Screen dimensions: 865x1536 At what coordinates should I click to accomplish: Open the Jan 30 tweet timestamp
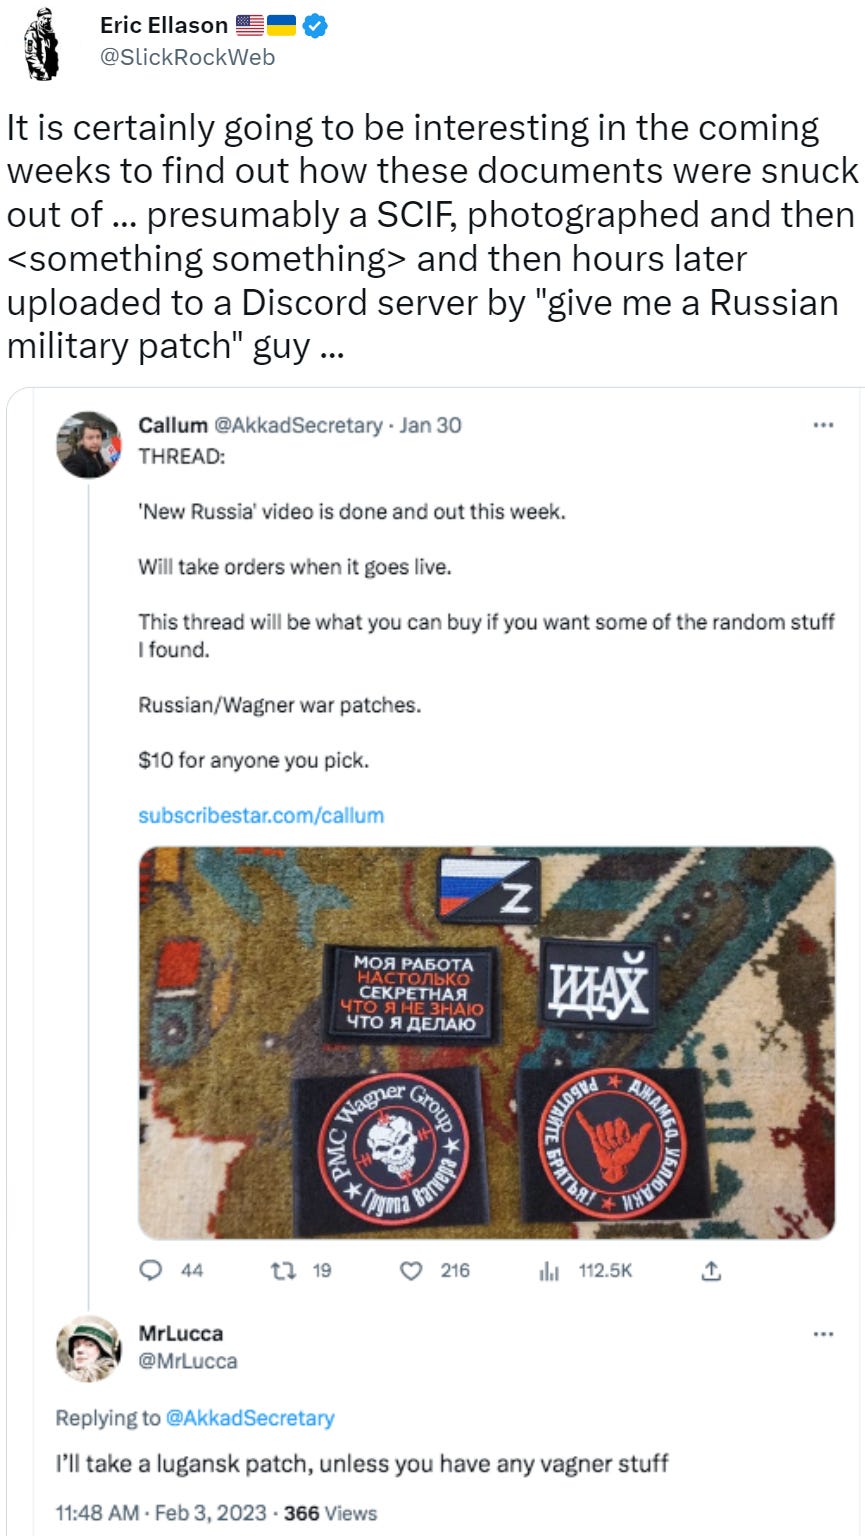click(x=430, y=425)
